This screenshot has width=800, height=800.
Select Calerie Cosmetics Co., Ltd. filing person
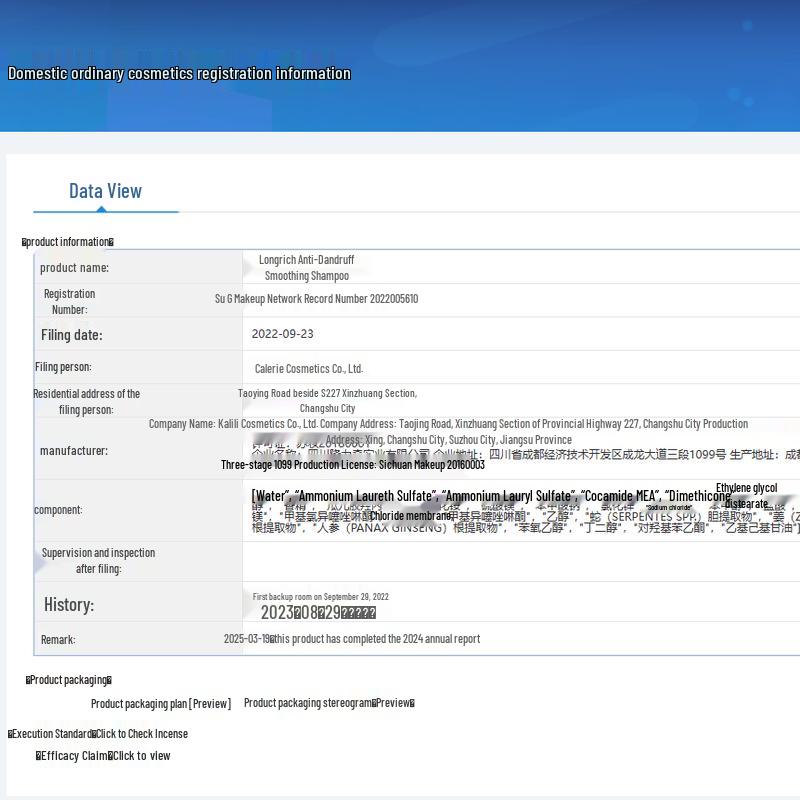(309, 368)
